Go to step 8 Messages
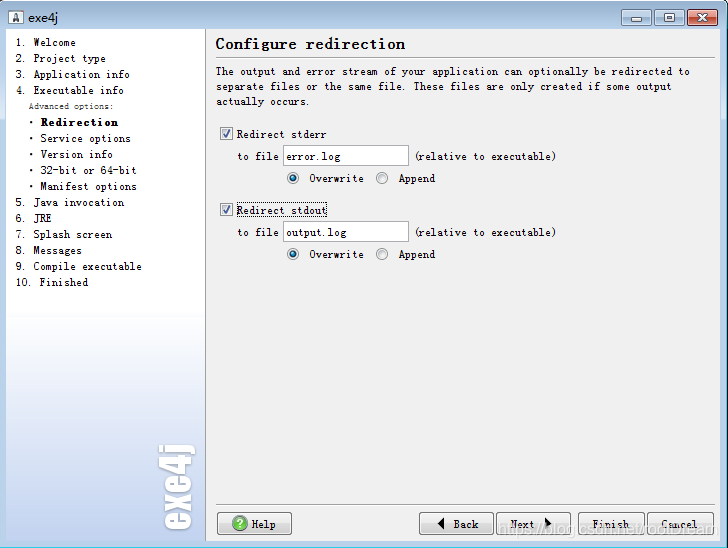The width and height of the screenshot is (728, 548). pos(48,250)
